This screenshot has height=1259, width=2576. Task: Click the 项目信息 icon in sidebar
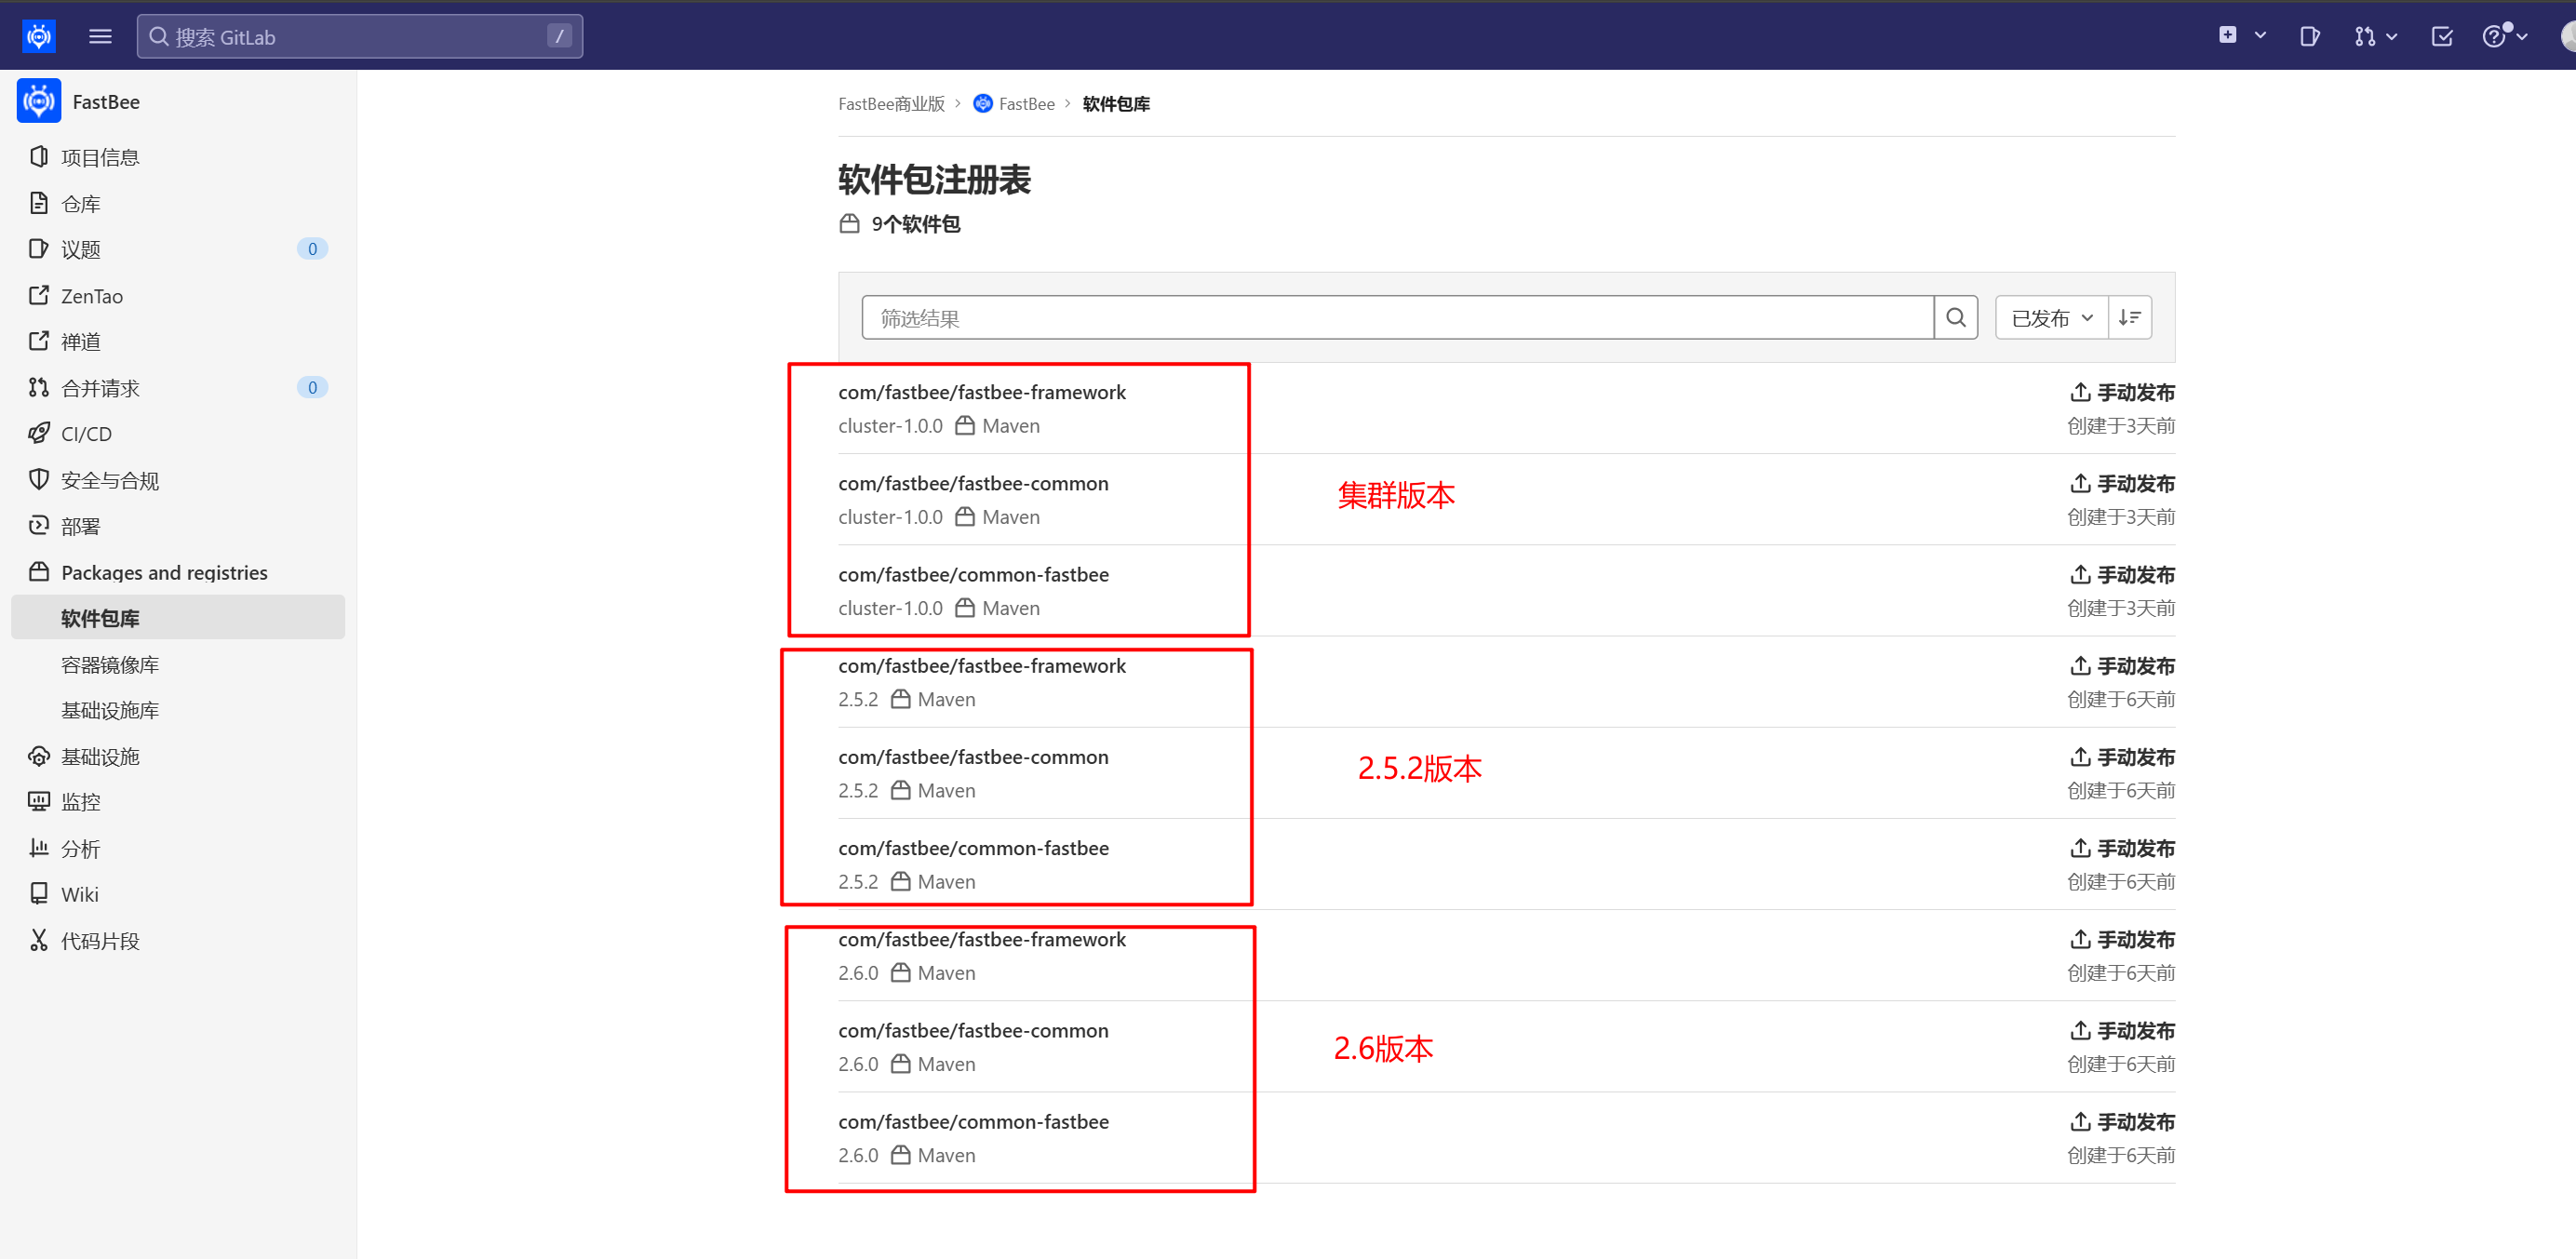(x=39, y=157)
